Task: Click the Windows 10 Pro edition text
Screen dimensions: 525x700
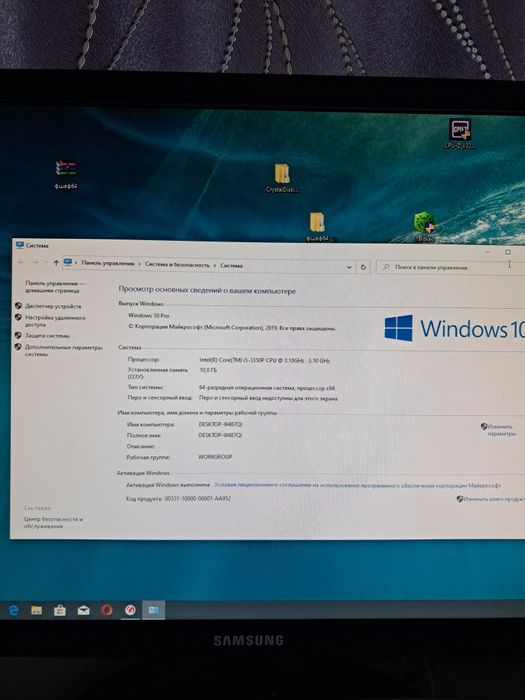Action: 149,316
